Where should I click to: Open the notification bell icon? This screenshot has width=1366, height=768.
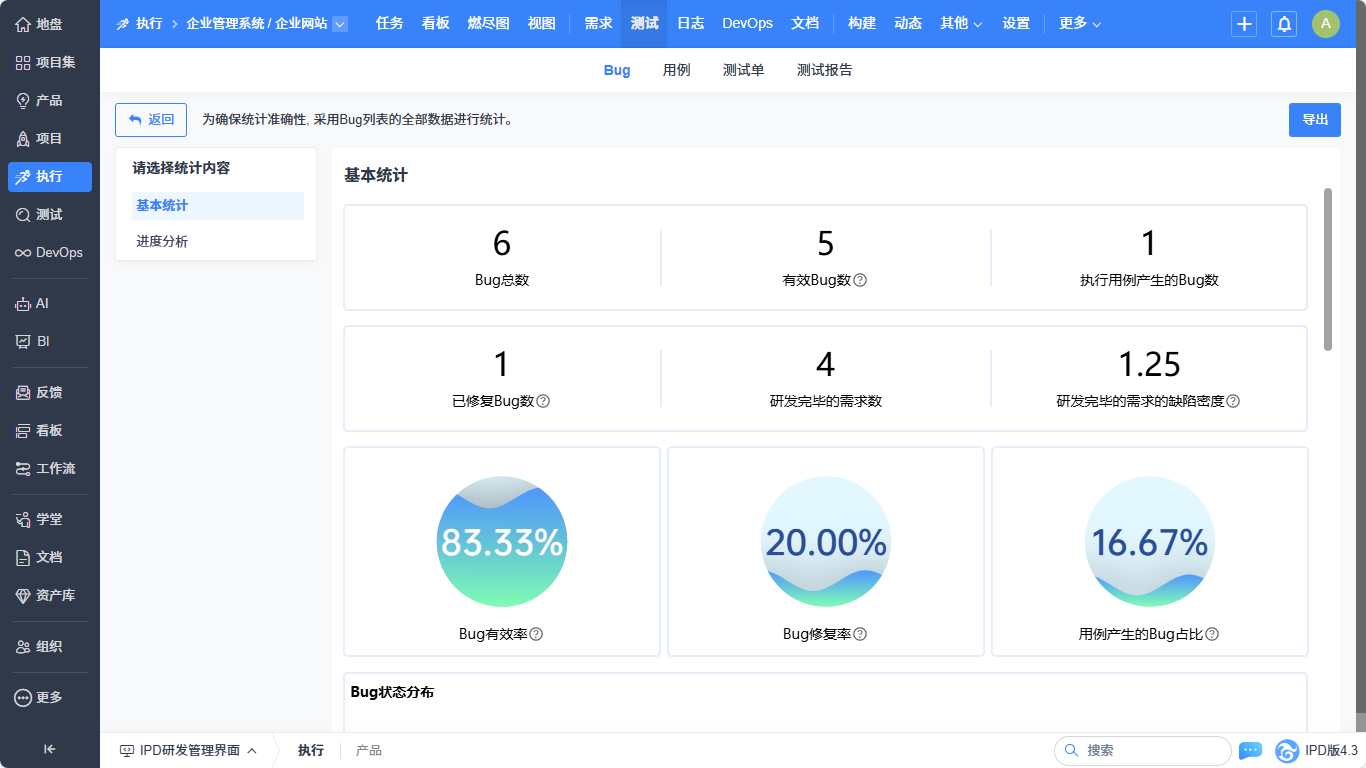click(1284, 24)
